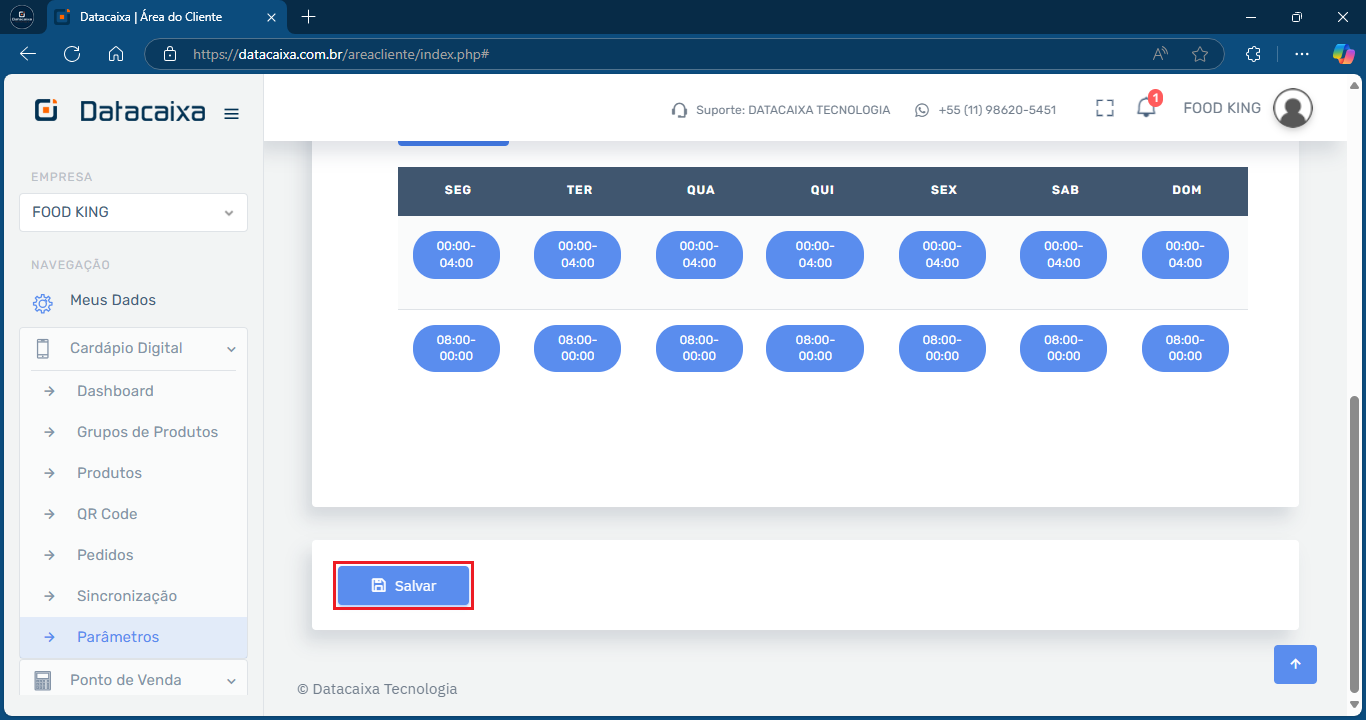Add page to favorites star icon
The image size is (1366, 720).
click(1200, 54)
